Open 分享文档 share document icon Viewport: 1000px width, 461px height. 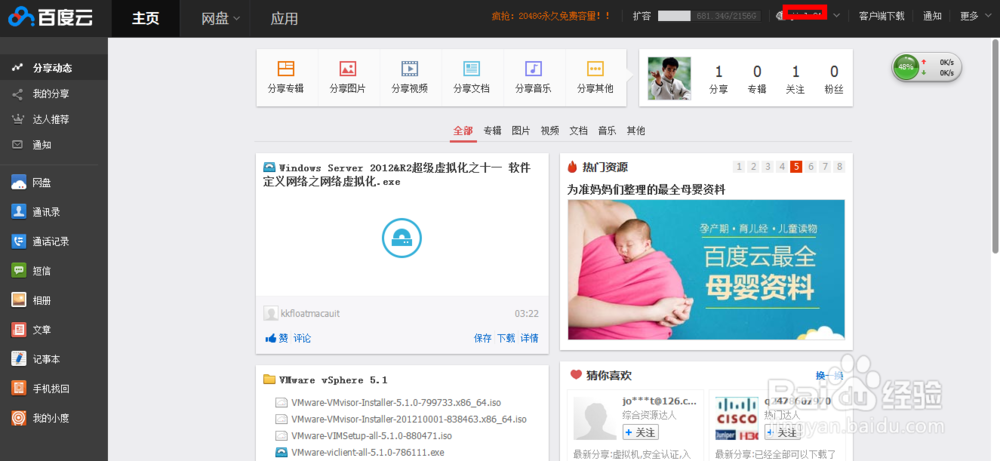(x=471, y=69)
